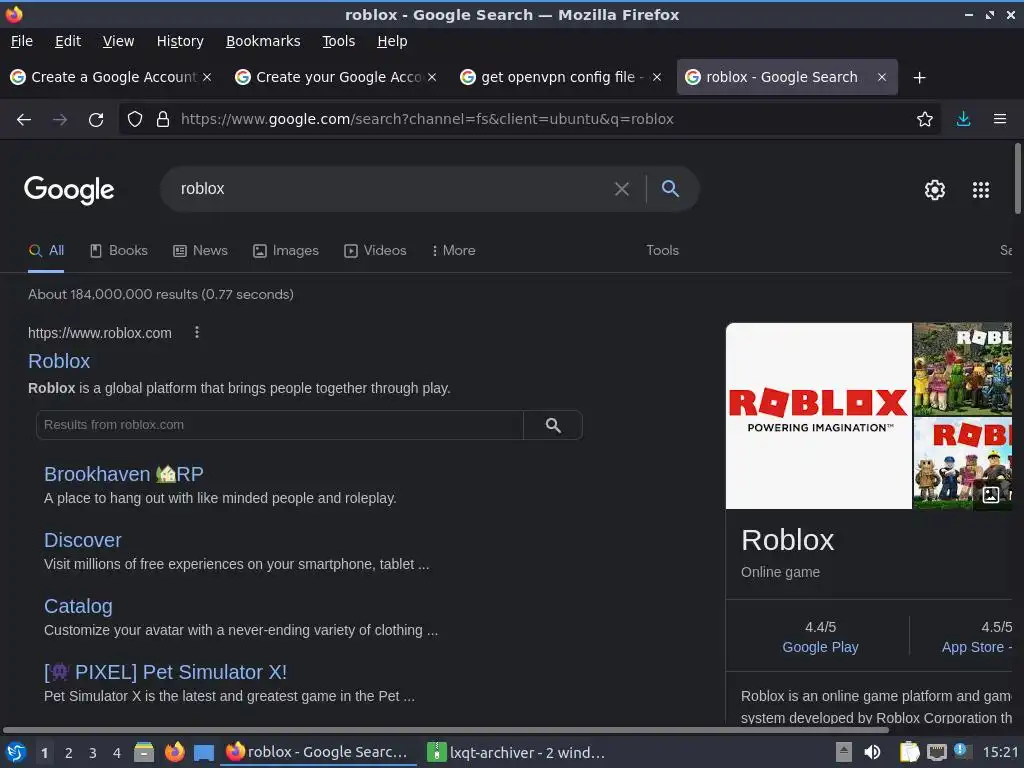This screenshot has width=1024, height=768.
Task: Click the Google logo
Action: pyautogui.click(x=69, y=190)
